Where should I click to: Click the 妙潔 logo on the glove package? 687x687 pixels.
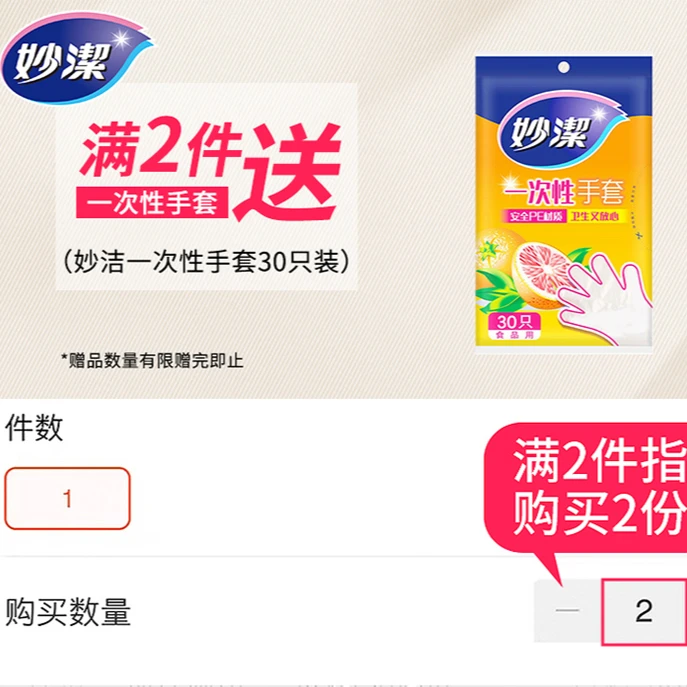click(x=561, y=131)
